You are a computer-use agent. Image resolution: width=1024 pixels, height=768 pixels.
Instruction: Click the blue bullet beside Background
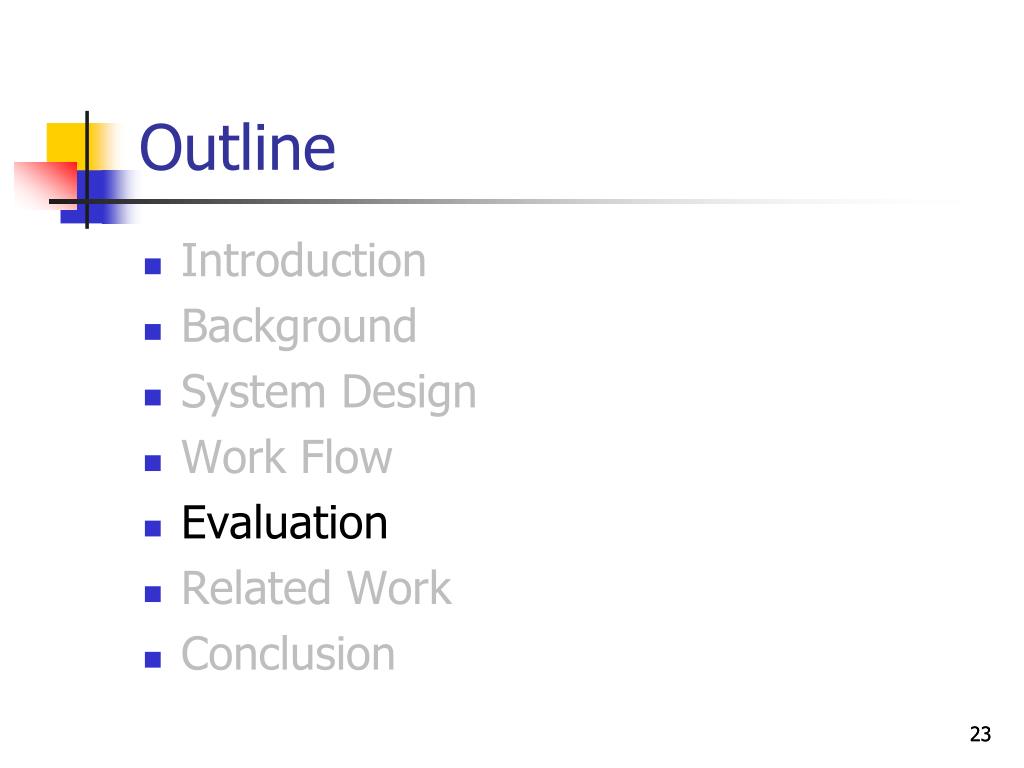click(153, 332)
